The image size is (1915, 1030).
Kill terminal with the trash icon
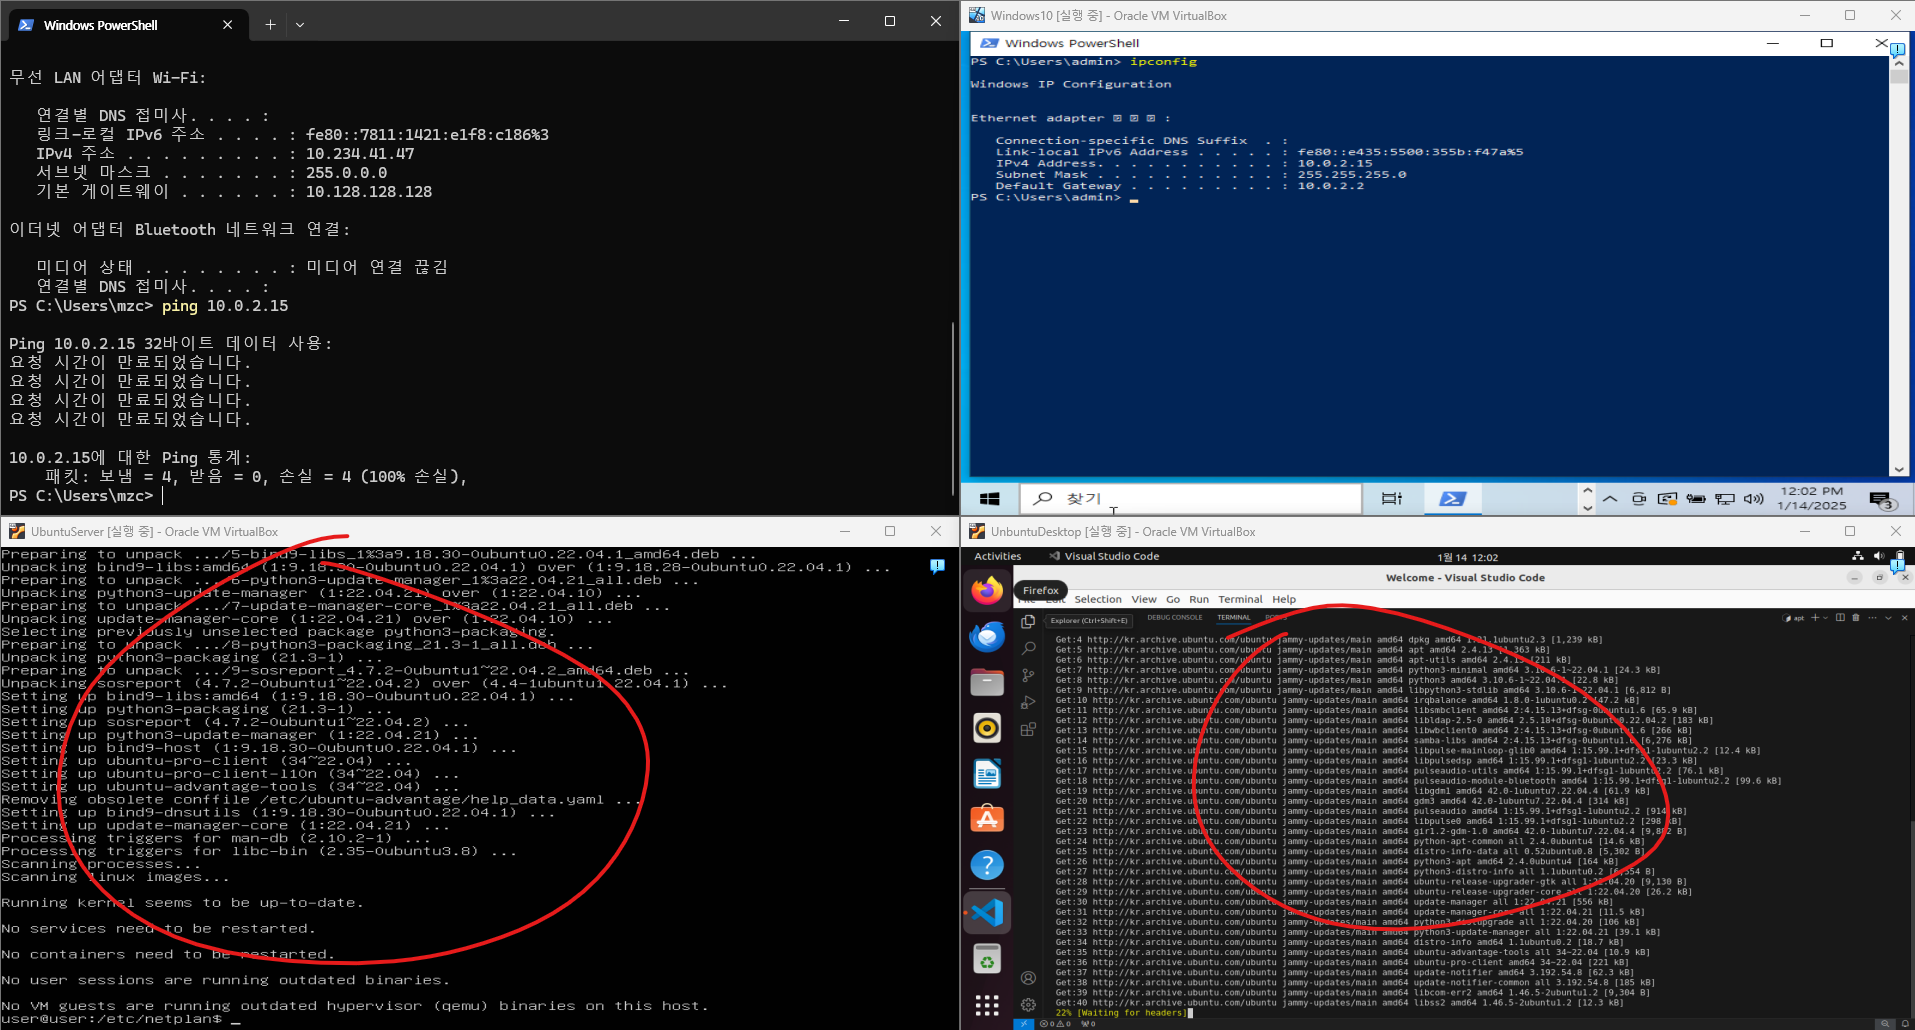click(1856, 618)
